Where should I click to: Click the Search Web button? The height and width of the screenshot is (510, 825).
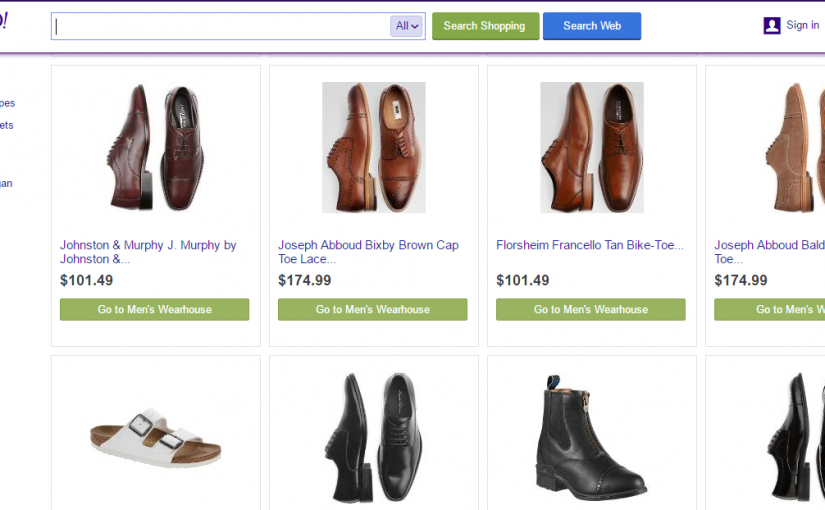click(x=592, y=26)
